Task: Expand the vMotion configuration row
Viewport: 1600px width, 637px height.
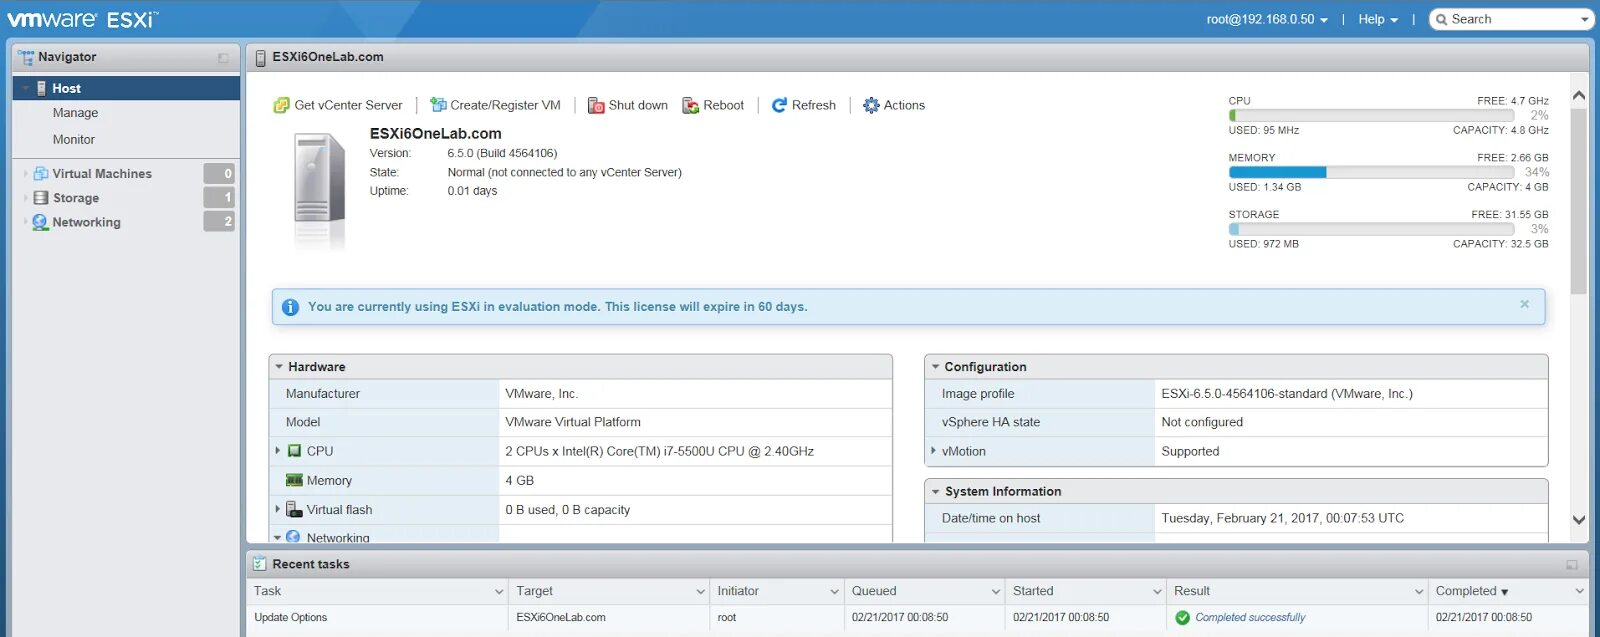Action: 933,451
